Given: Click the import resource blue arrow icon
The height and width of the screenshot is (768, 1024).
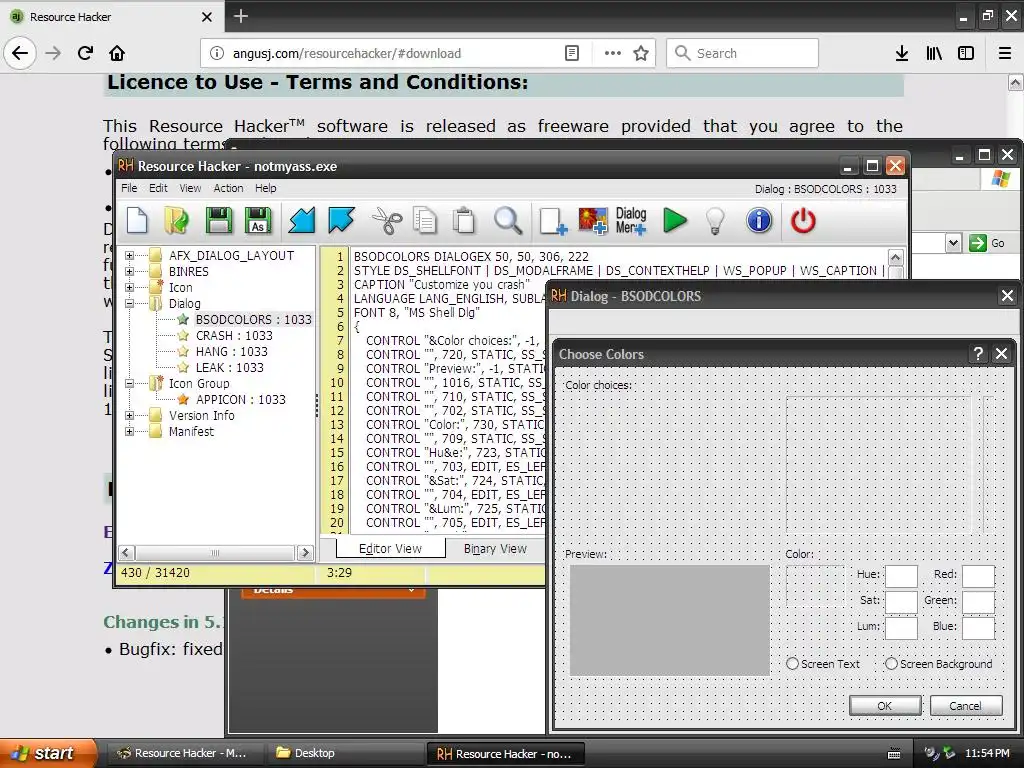Looking at the screenshot, I should tap(302, 221).
